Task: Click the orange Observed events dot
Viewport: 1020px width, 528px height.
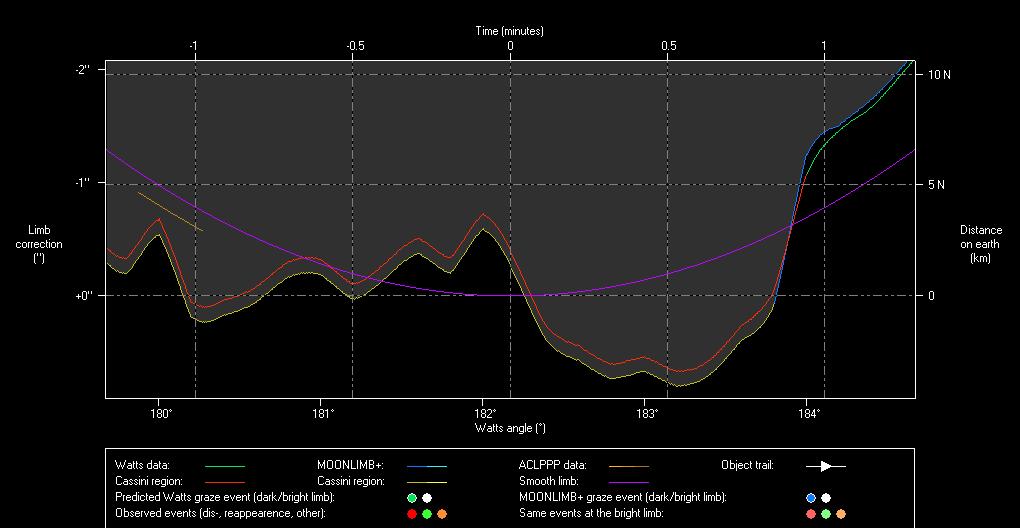Action: pos(442,514)
